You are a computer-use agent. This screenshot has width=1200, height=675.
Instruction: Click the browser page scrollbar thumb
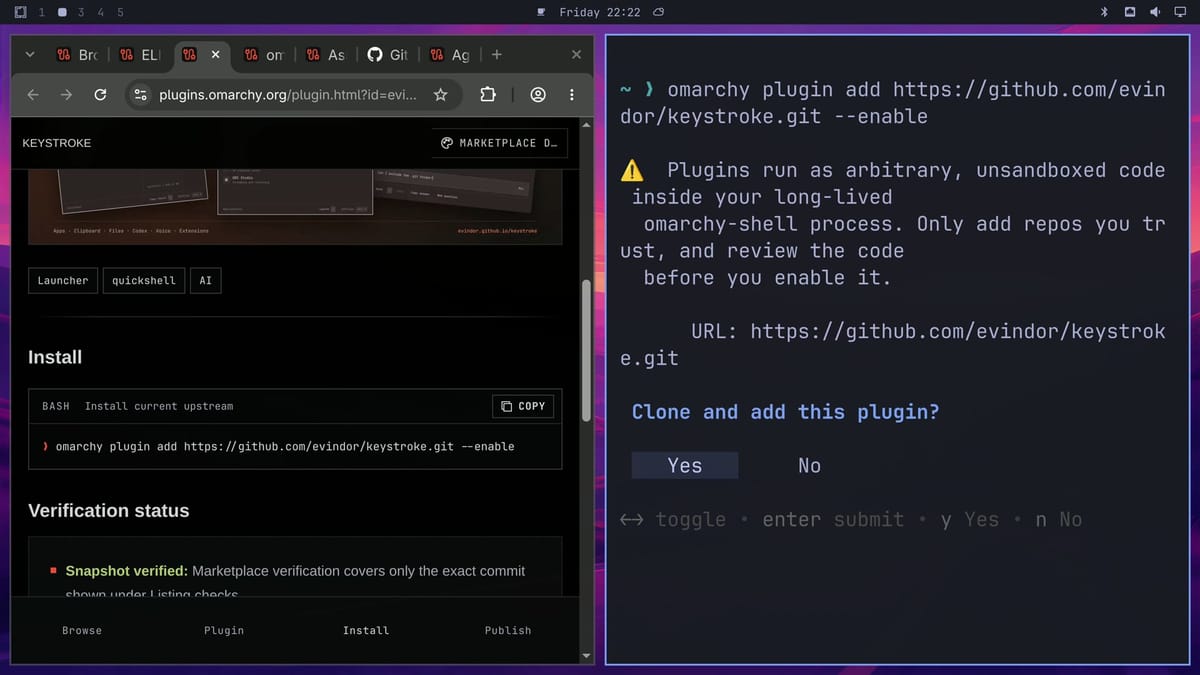[x=587, y=348]
